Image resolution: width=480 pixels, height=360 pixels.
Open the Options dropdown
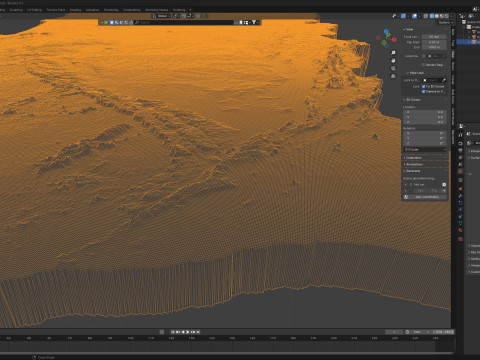point(446,22)
